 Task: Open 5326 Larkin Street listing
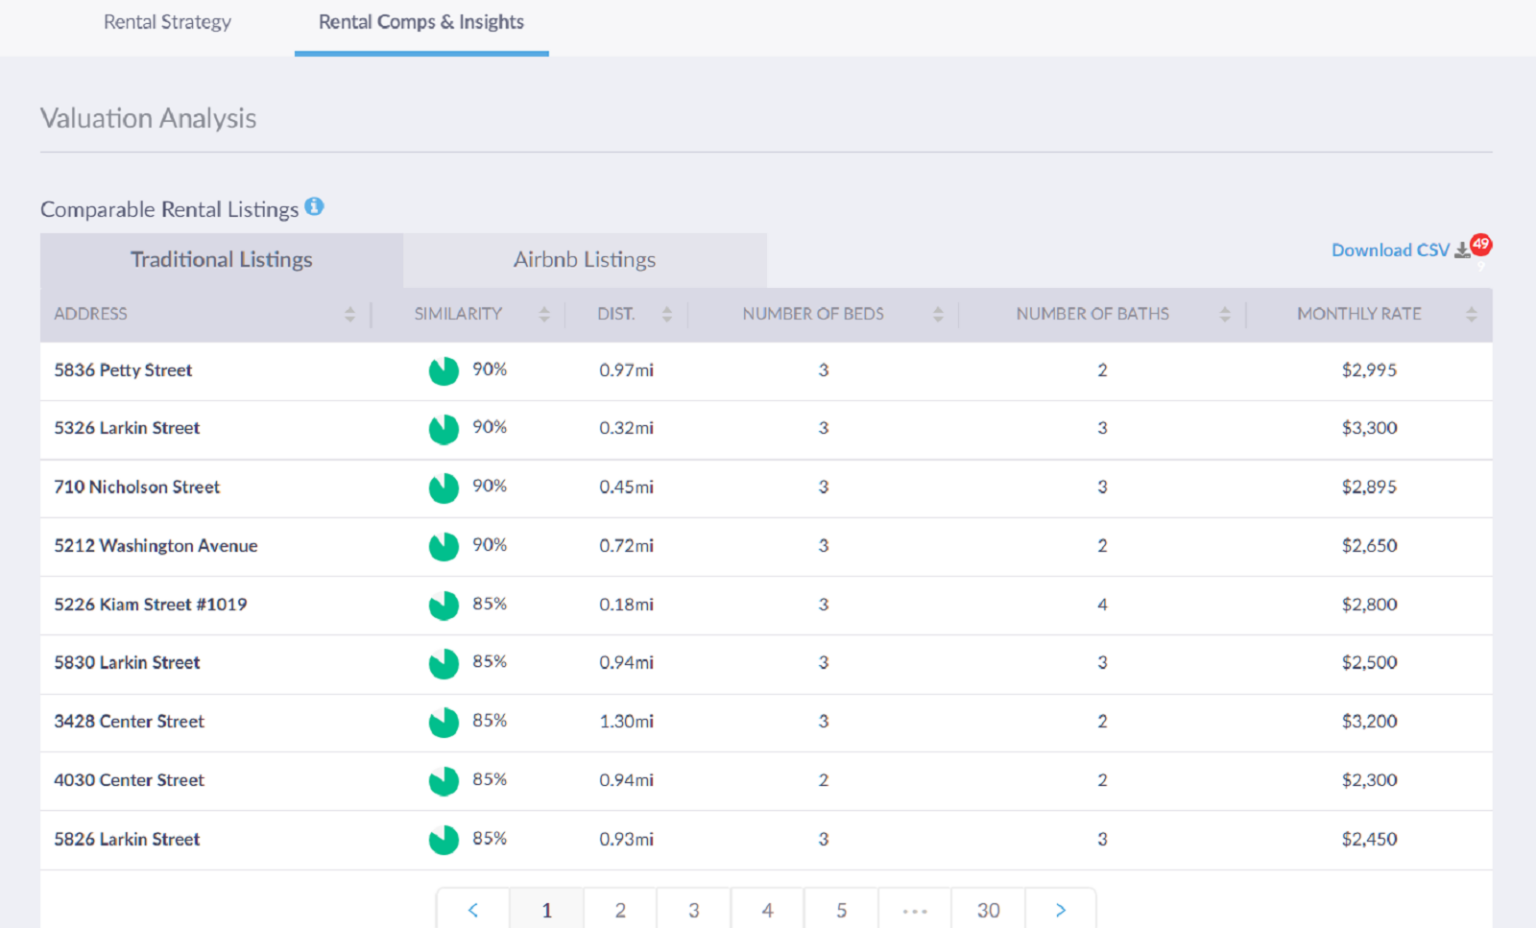click(127, 428)
